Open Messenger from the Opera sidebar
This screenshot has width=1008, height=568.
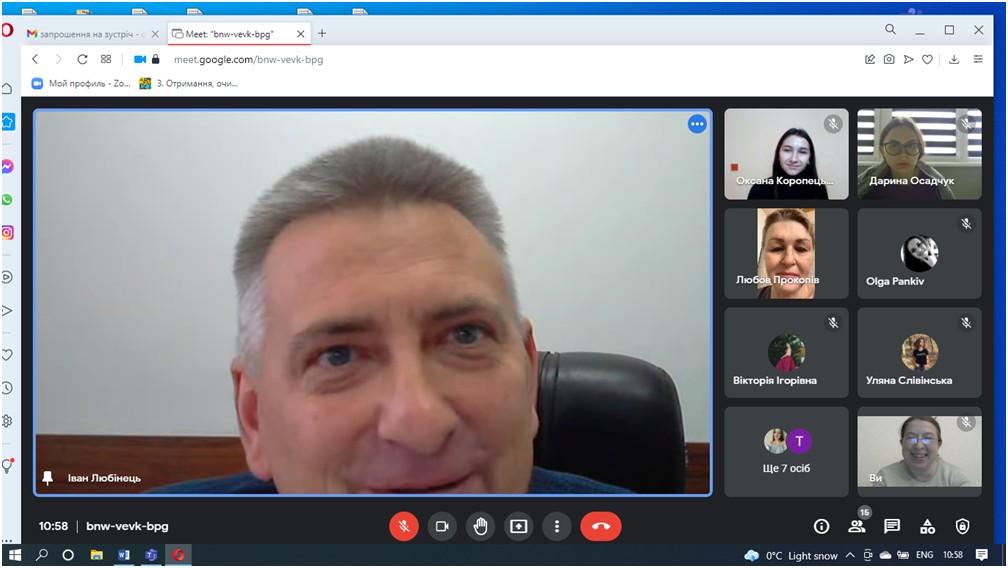click(x=8, y=167)
